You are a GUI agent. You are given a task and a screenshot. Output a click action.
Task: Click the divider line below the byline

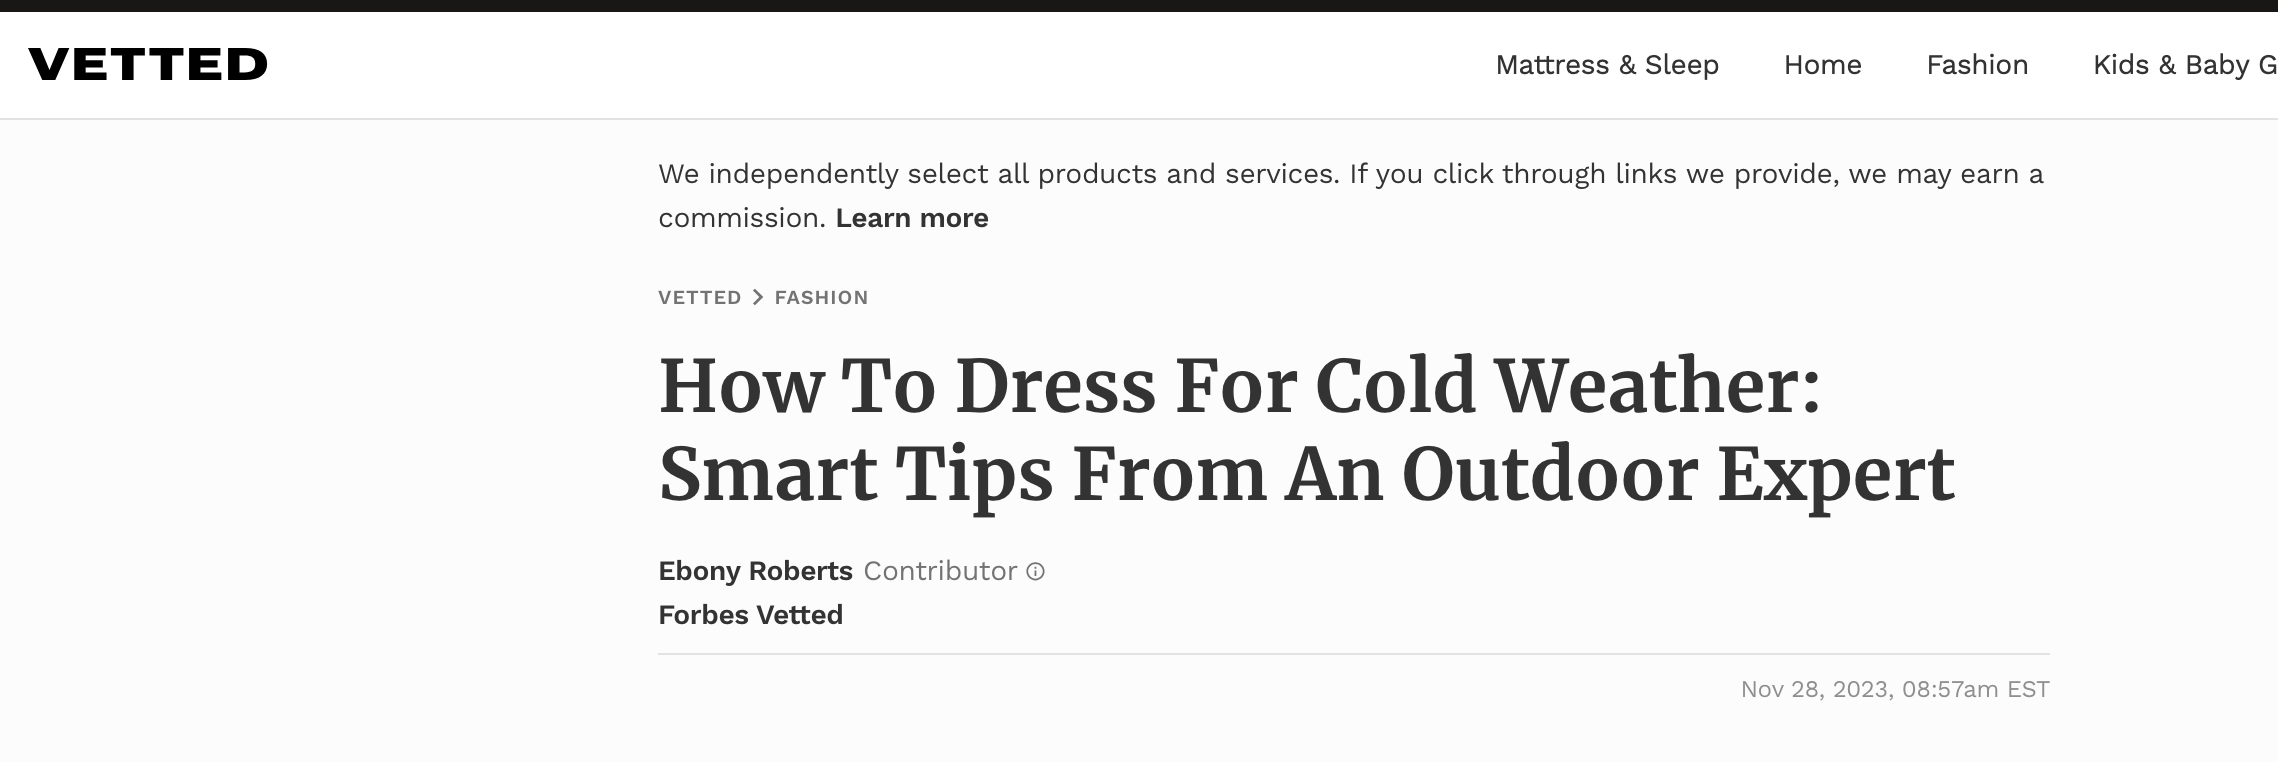[1353, 654]
